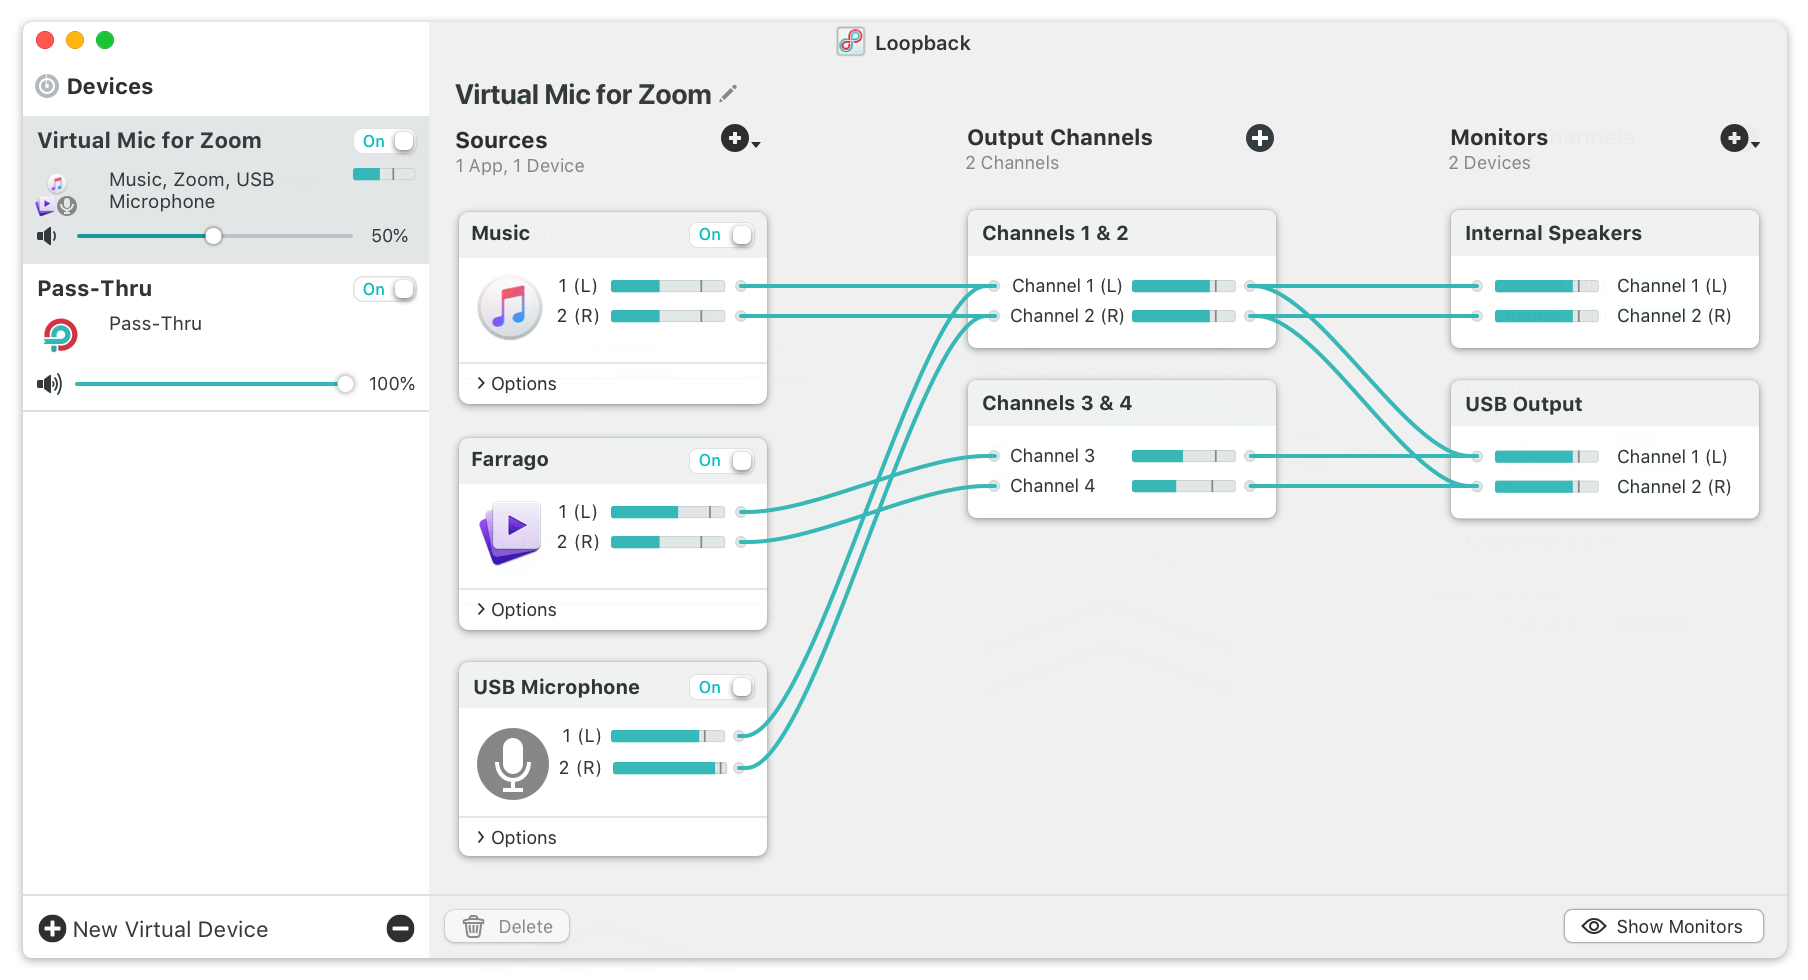The width and height of the screenshot is (1808, 980).
Task: Open the add Monitors dropdown
Action: pos(1740,139)
